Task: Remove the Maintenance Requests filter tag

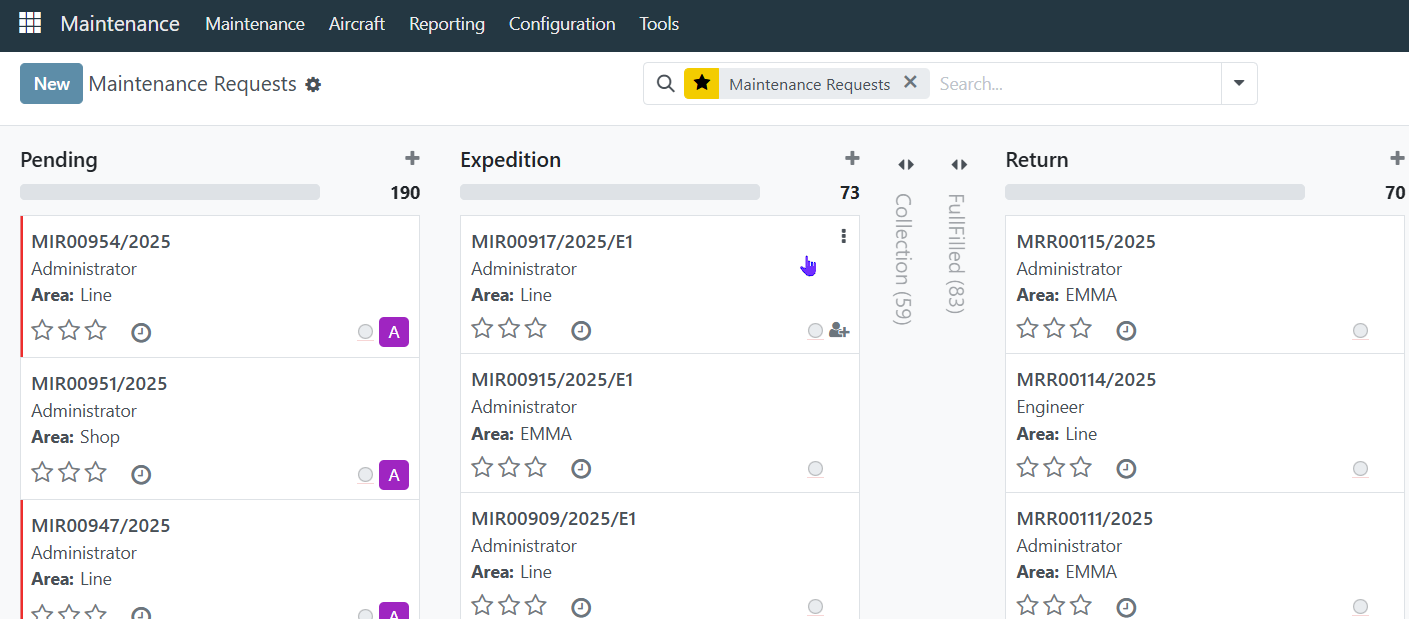Action: tap(910, 83)
